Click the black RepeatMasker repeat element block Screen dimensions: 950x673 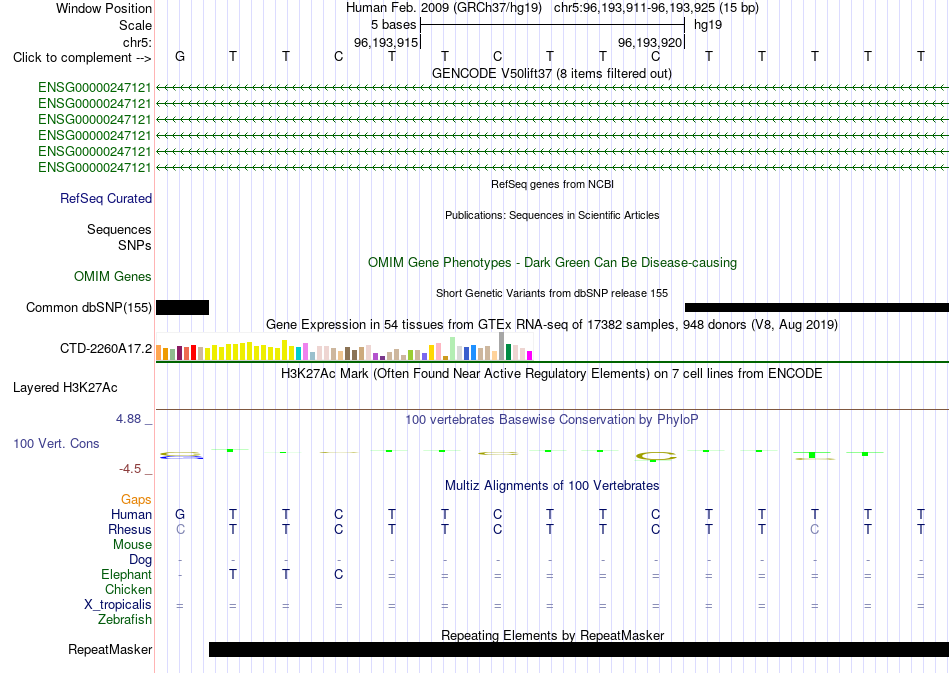[x=579, y=649]
